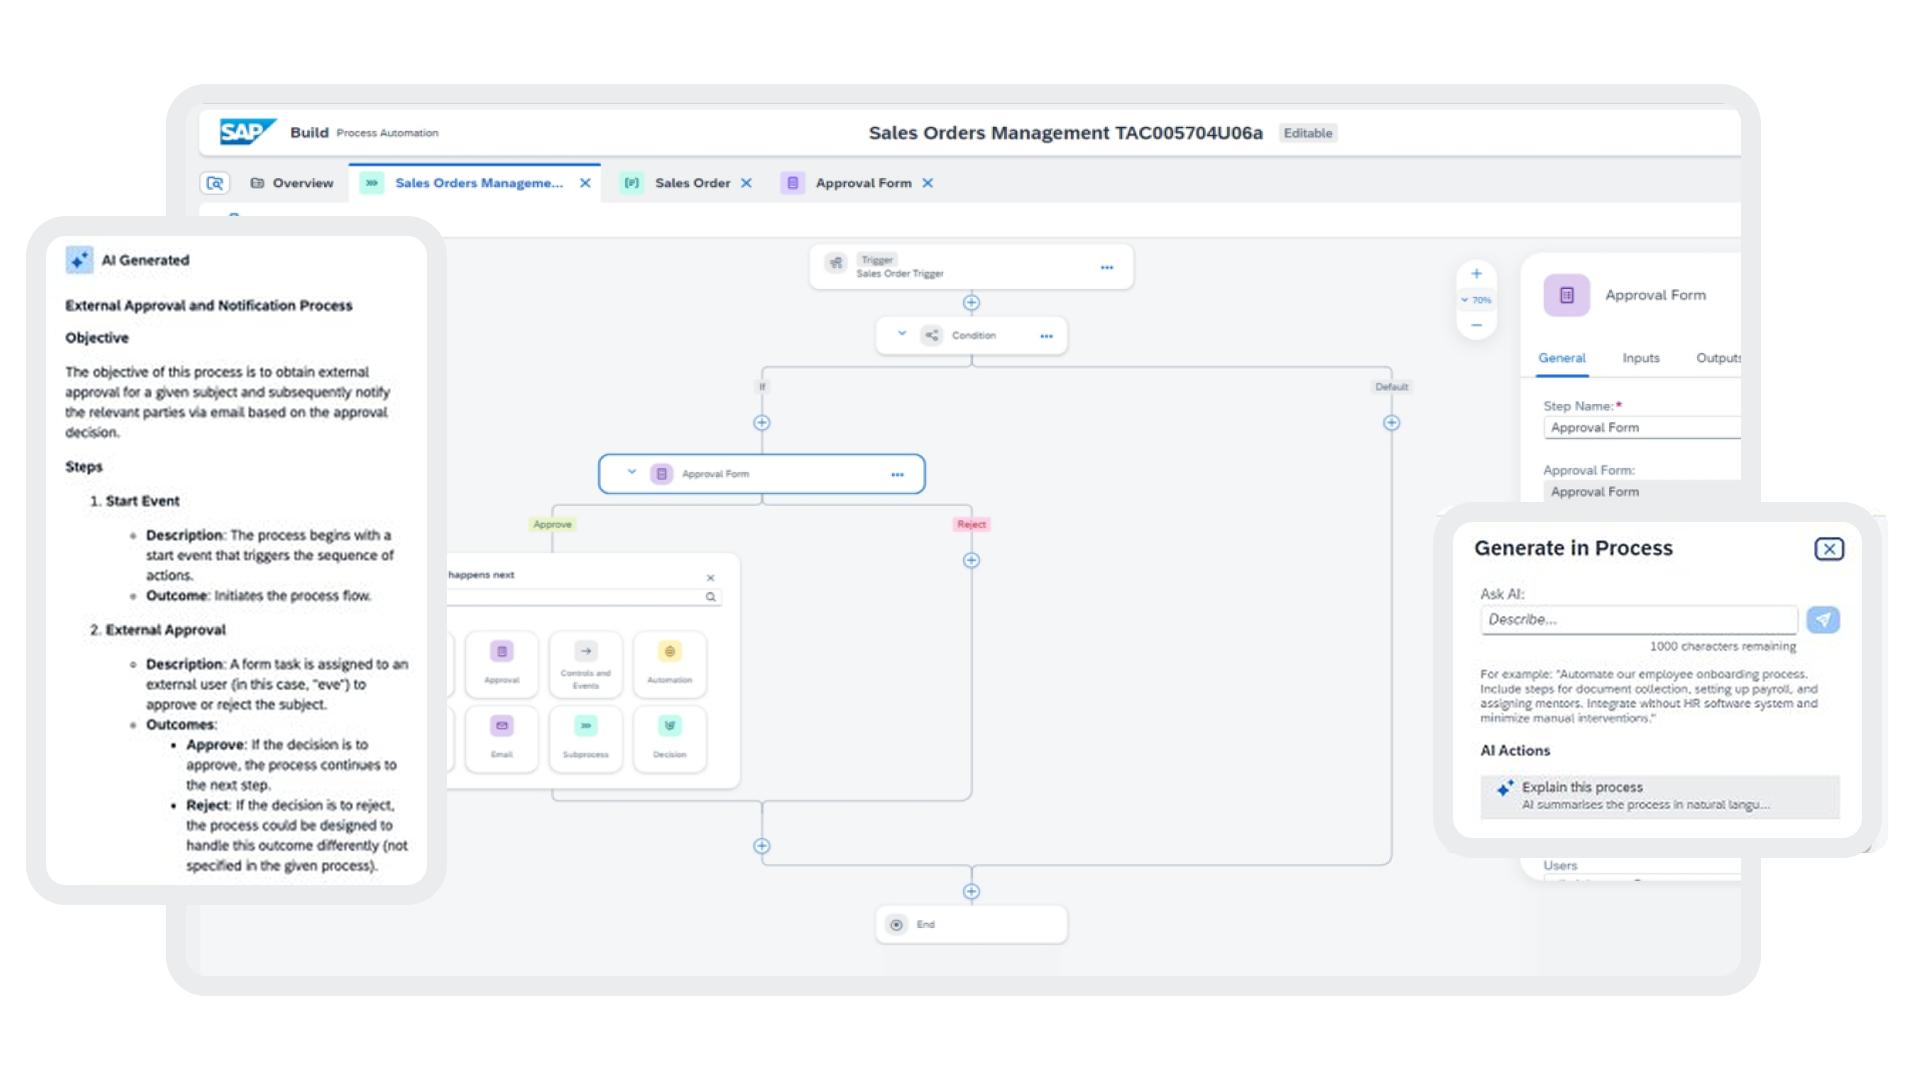Switch to the Approval Form tab

point(863,183)
